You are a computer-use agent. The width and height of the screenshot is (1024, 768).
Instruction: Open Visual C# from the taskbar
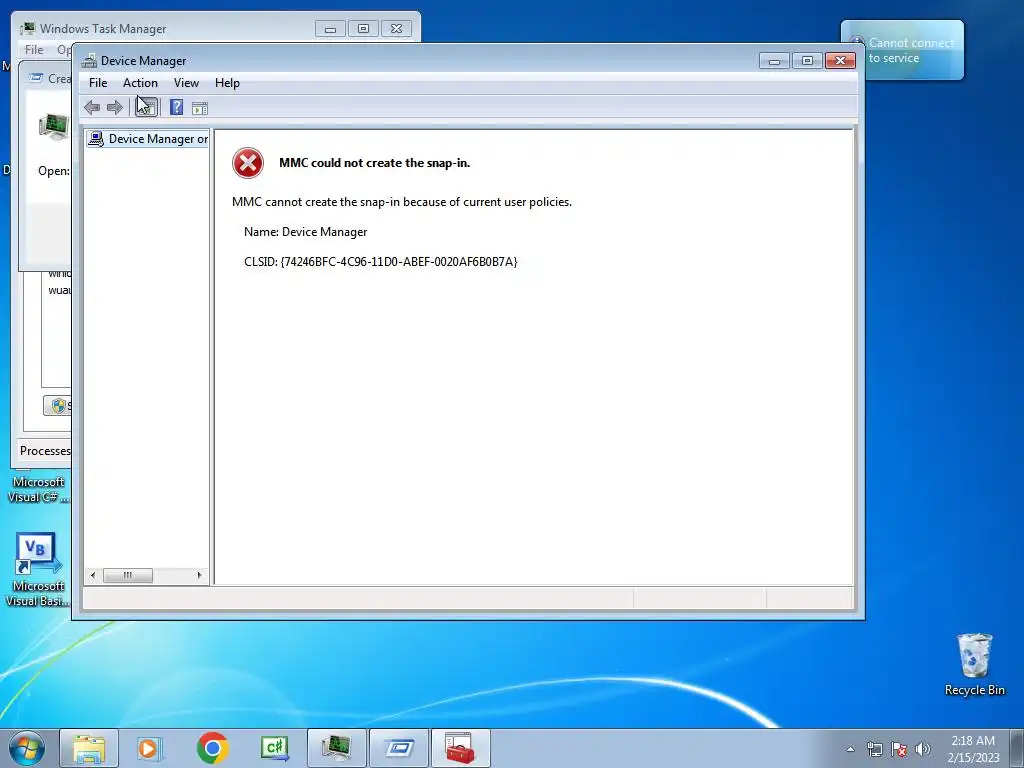click(x=274, y=748)
